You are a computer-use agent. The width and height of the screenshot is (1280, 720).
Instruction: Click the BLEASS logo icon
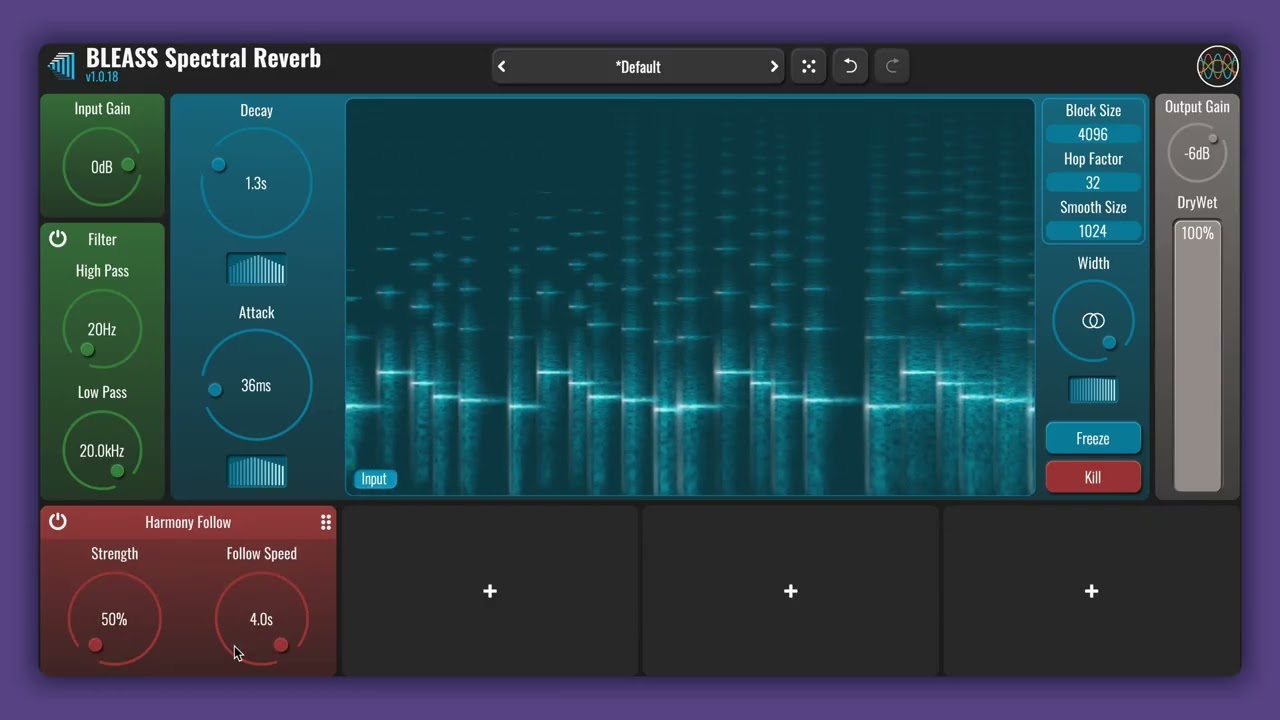coord(61,66)
